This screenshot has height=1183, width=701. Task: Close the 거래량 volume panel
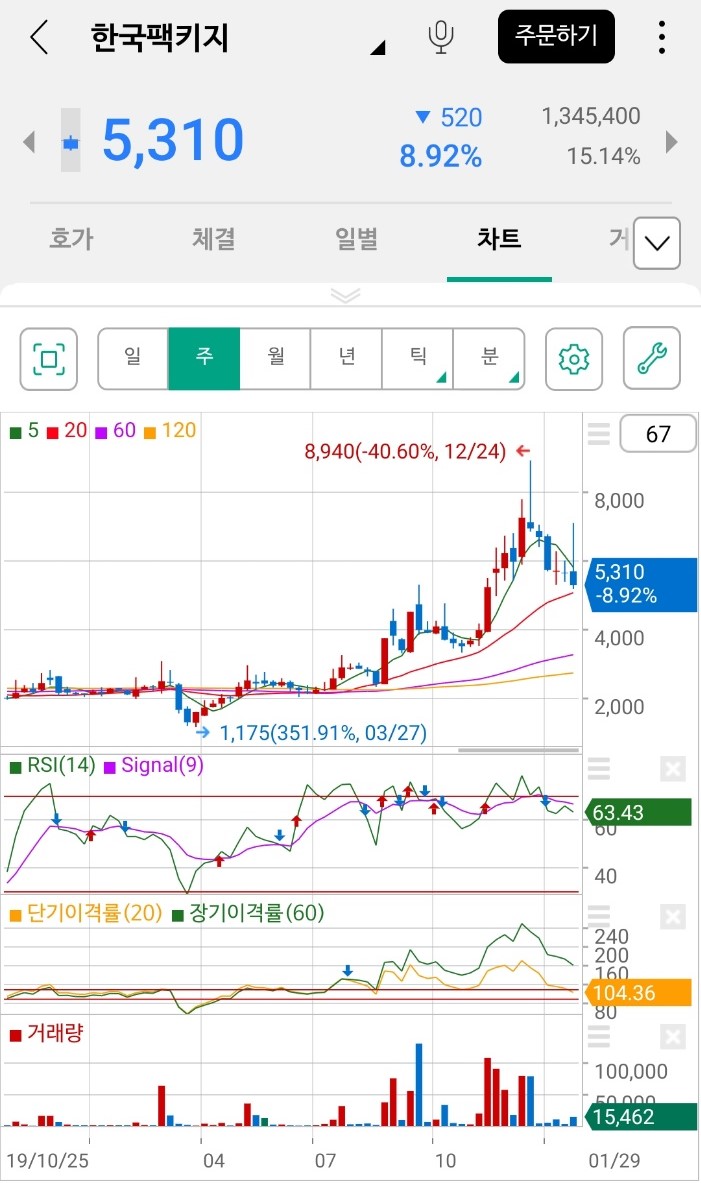click(x=672, y=1037)
